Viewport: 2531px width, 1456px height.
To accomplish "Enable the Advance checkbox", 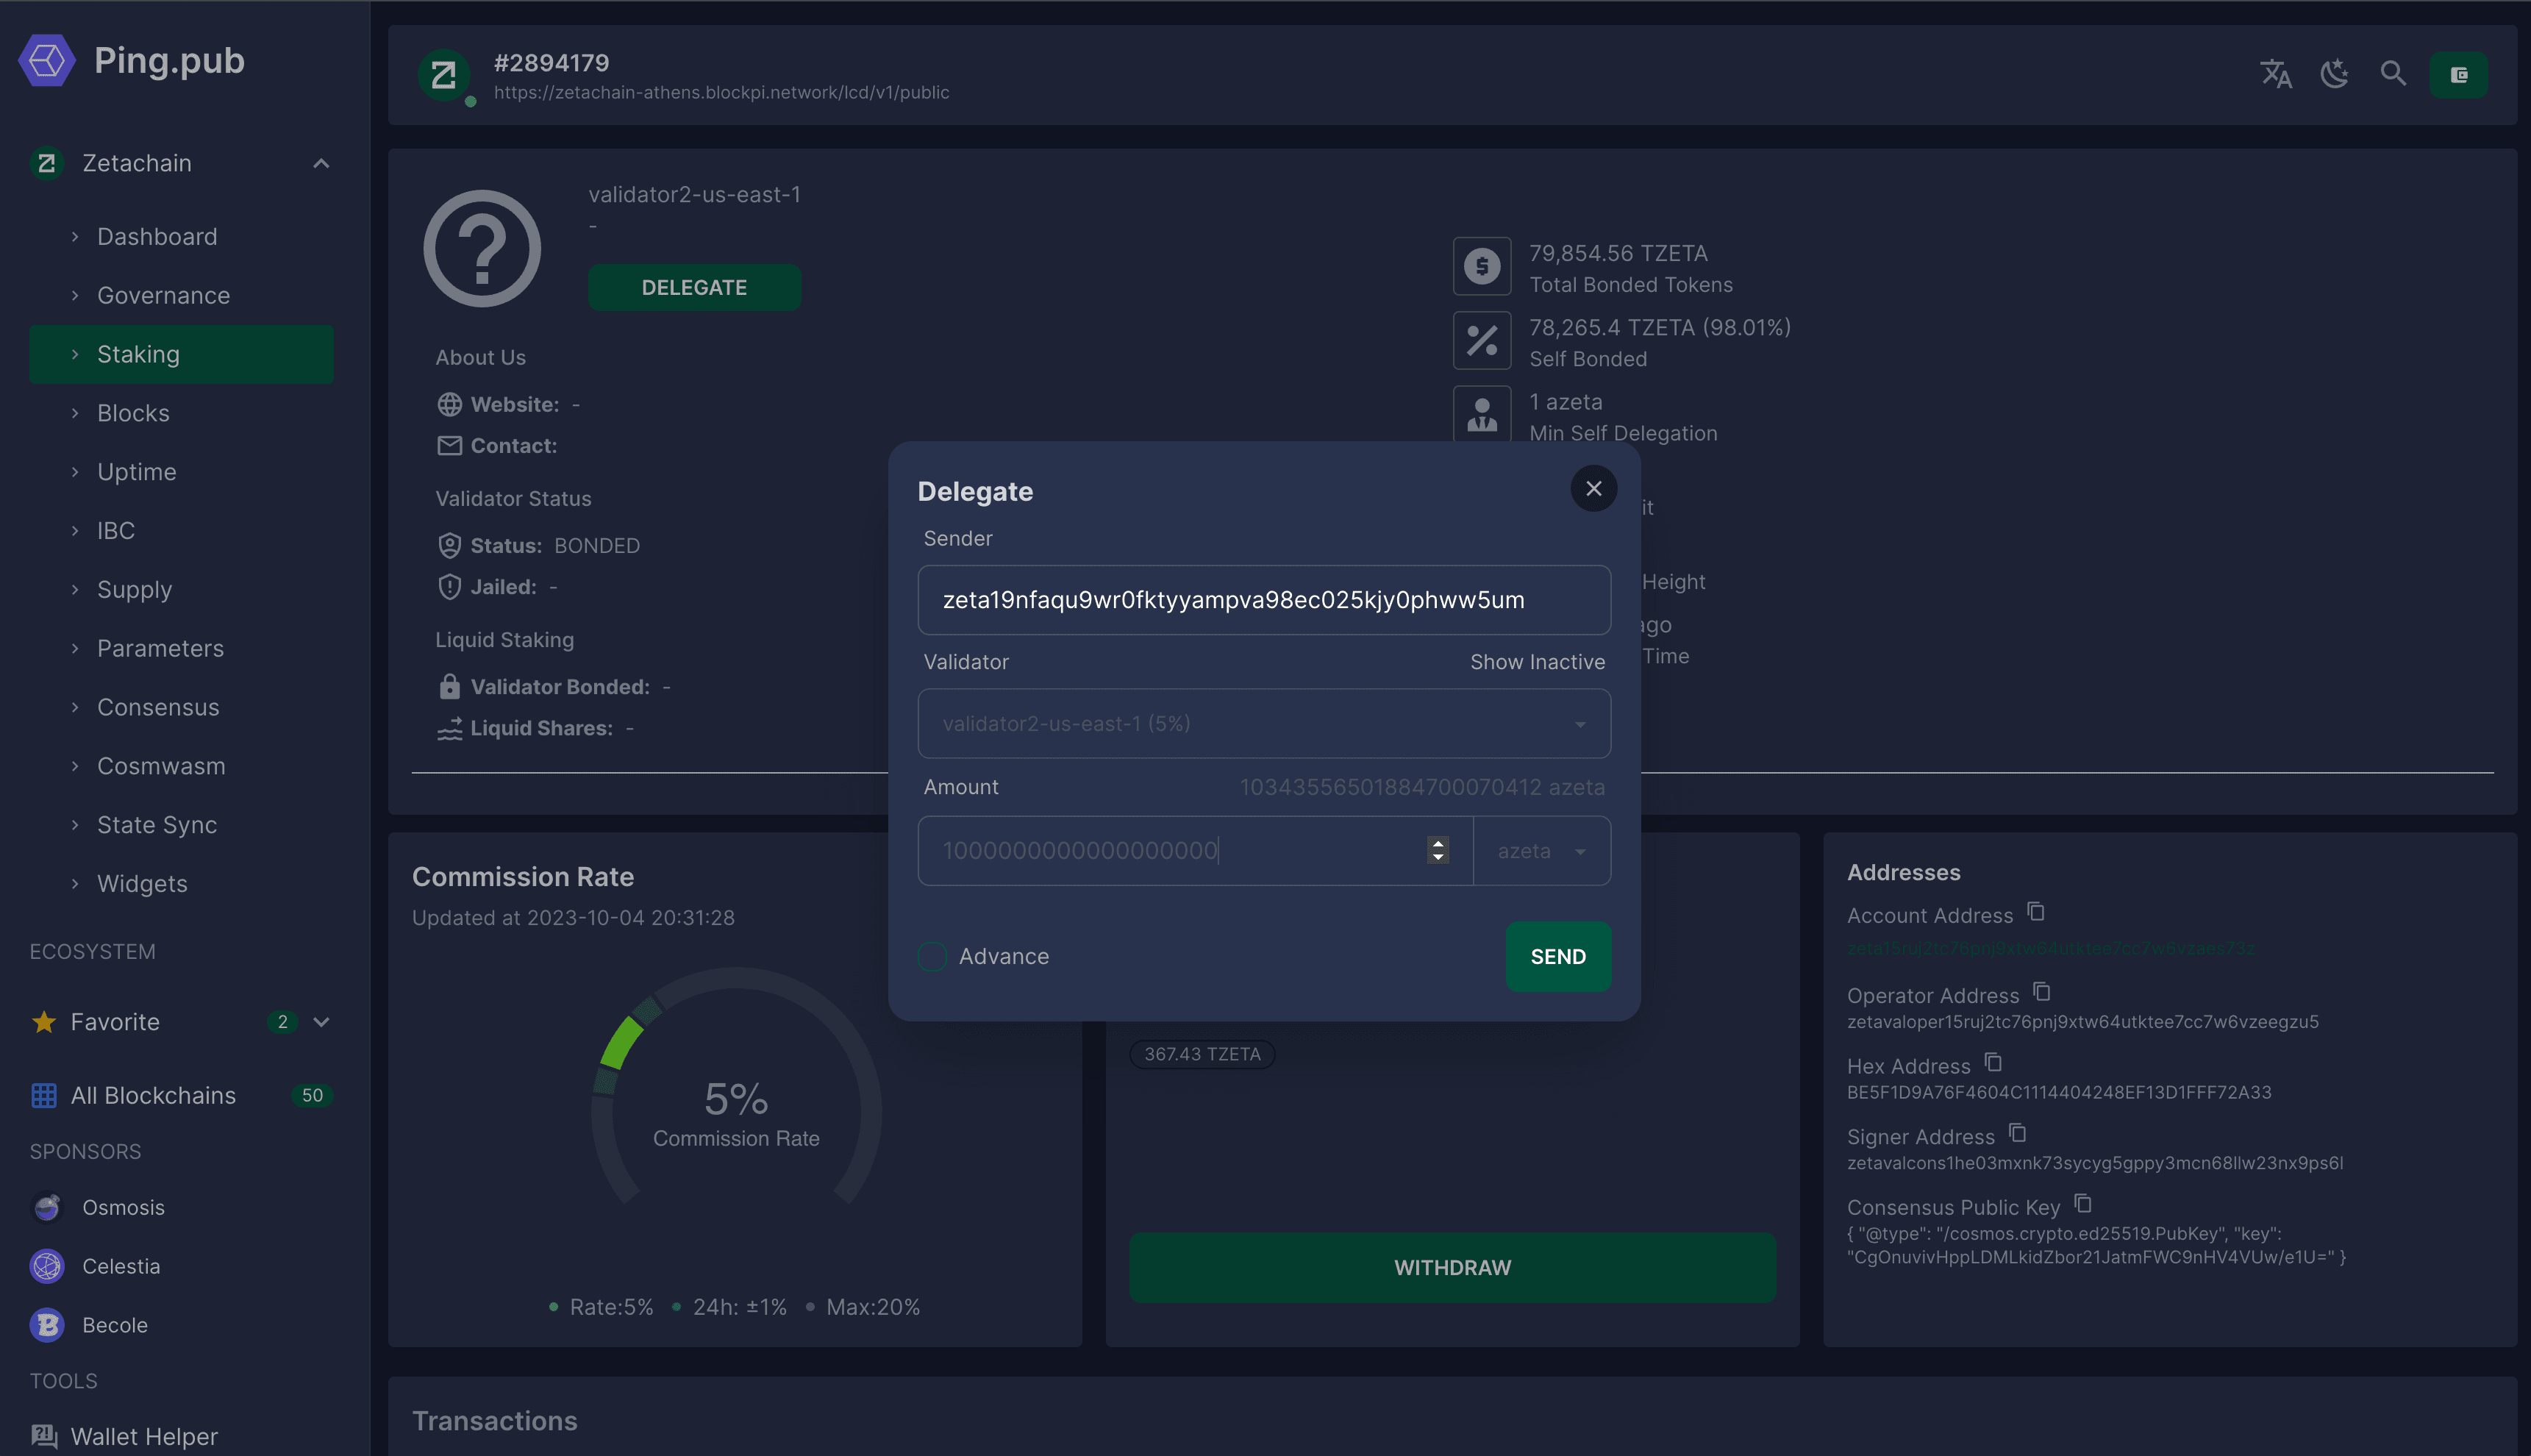I will click(x=933, y=957).
